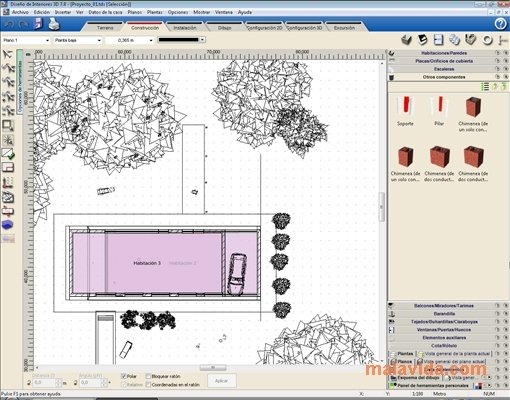
Task: Toggle the Polar checkbox
Action: tap(123, 376)
